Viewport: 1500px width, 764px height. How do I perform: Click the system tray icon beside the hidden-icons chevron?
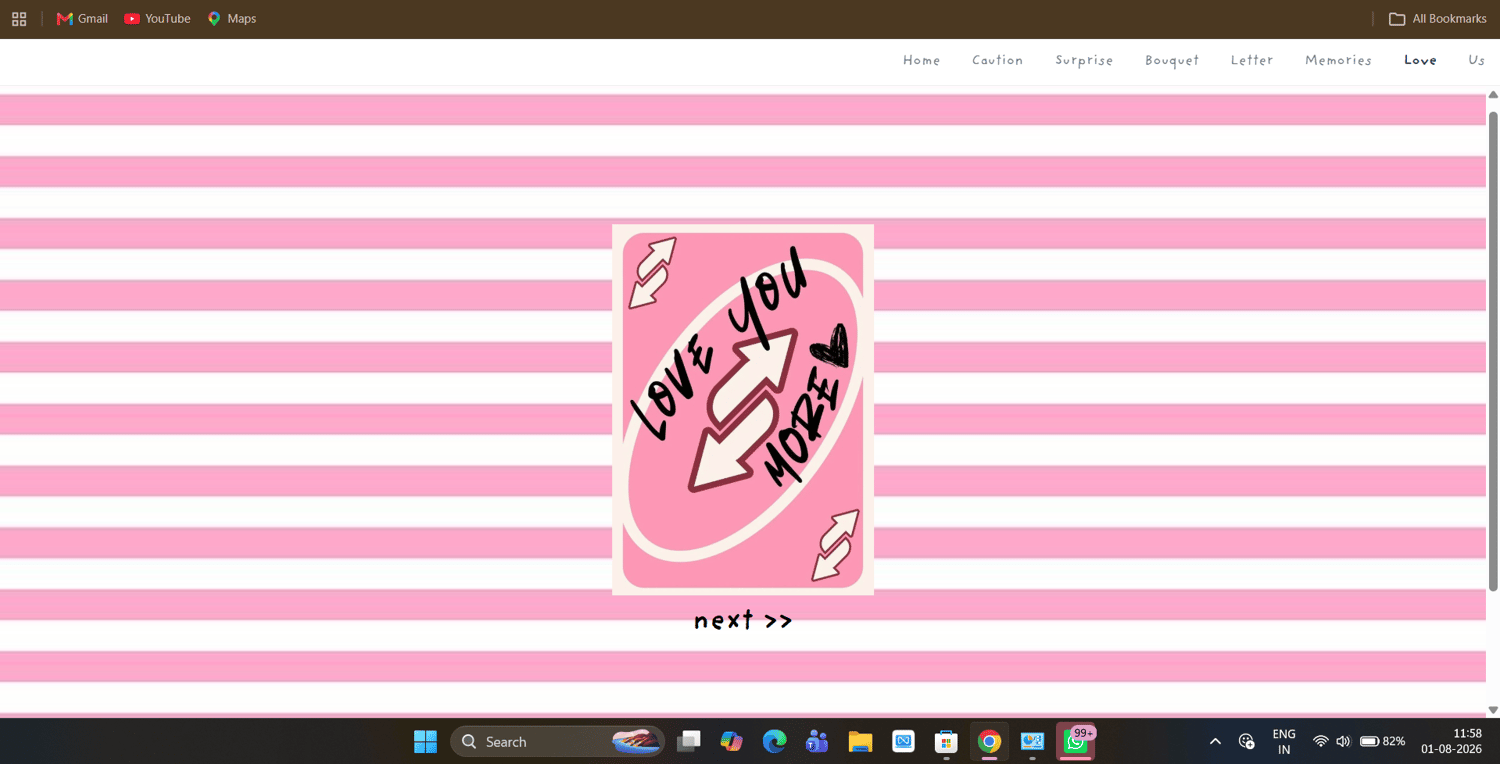click(x=1247, y=742)
